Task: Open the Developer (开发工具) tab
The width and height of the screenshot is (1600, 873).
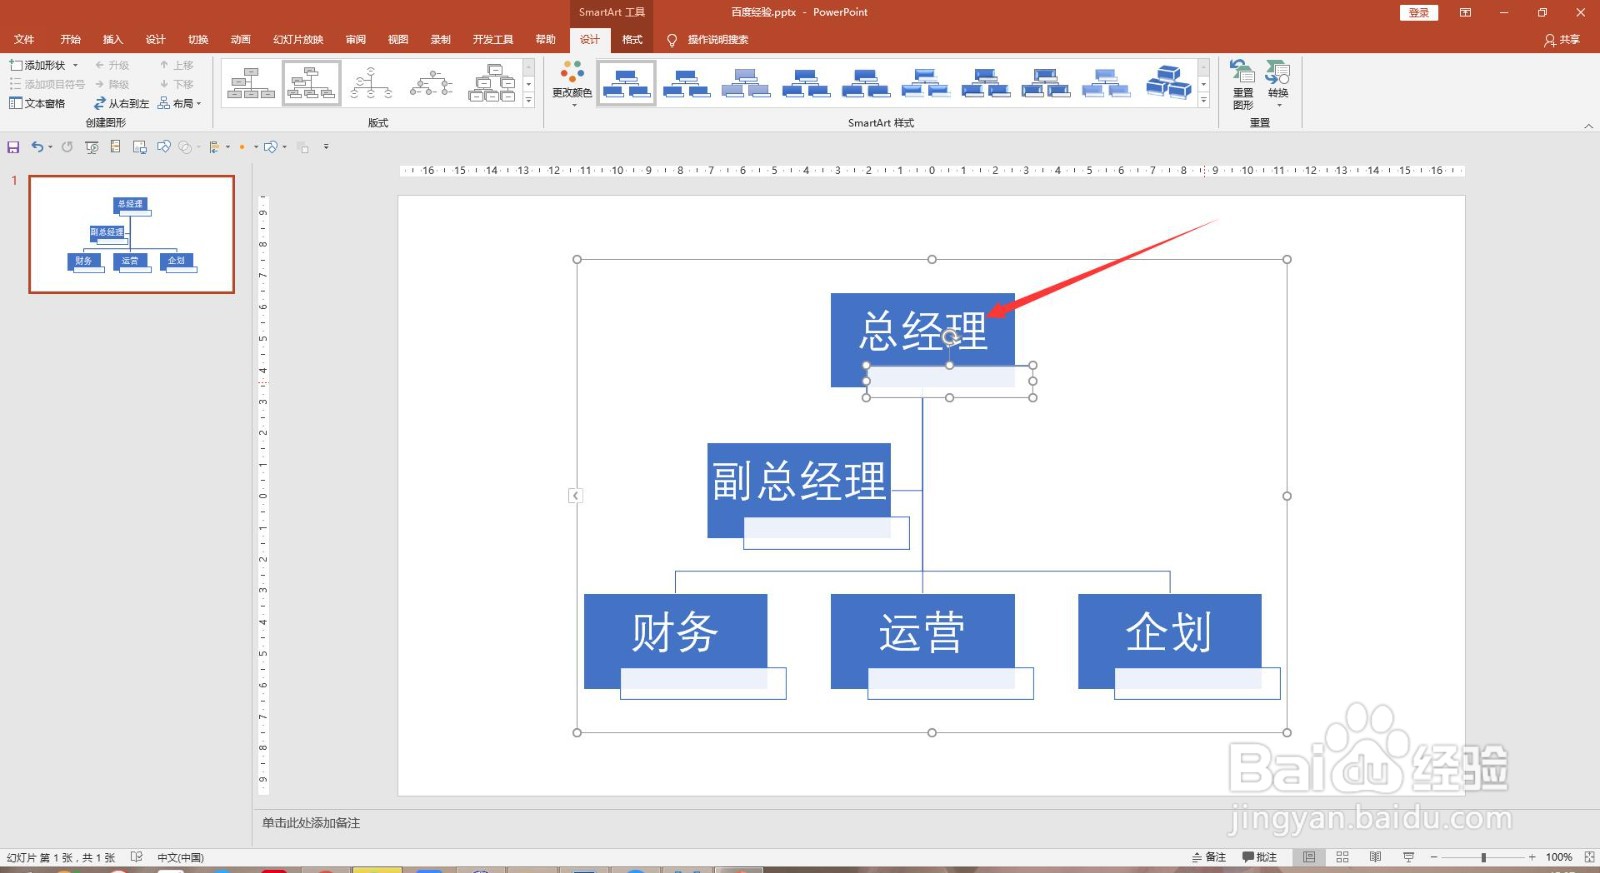Action: (x=493, y=39)
